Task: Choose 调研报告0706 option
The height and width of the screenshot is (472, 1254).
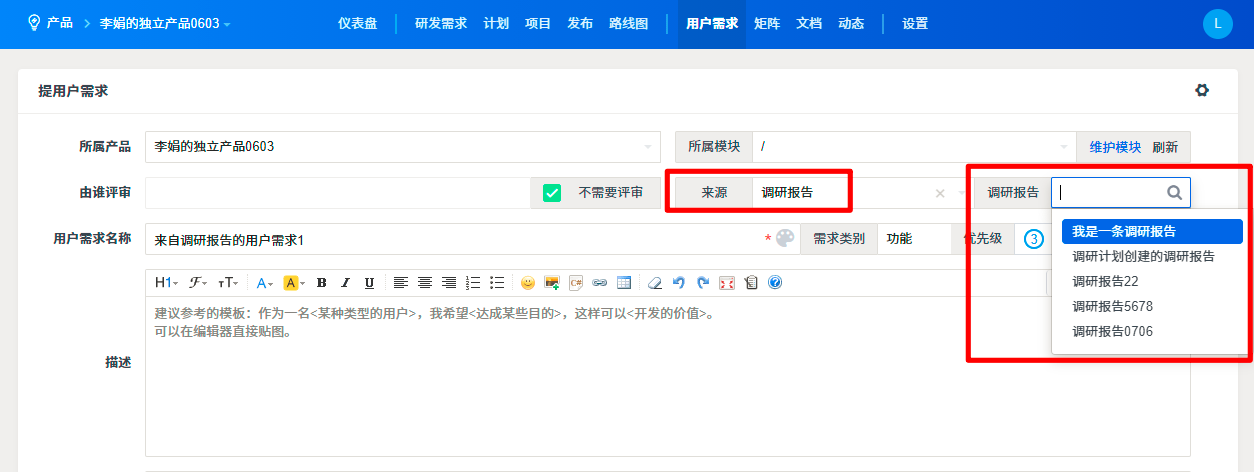Action: click(1152, 331)
